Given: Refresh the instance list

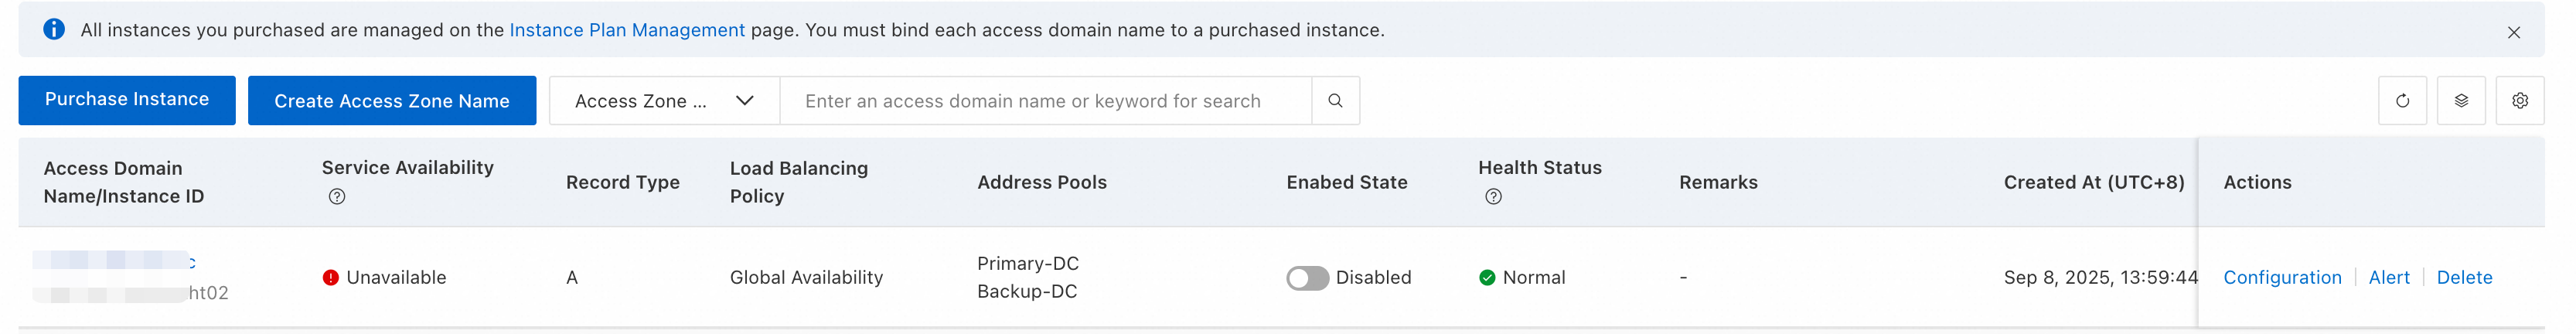Looking at the screenshot, I should (2402, 101).
